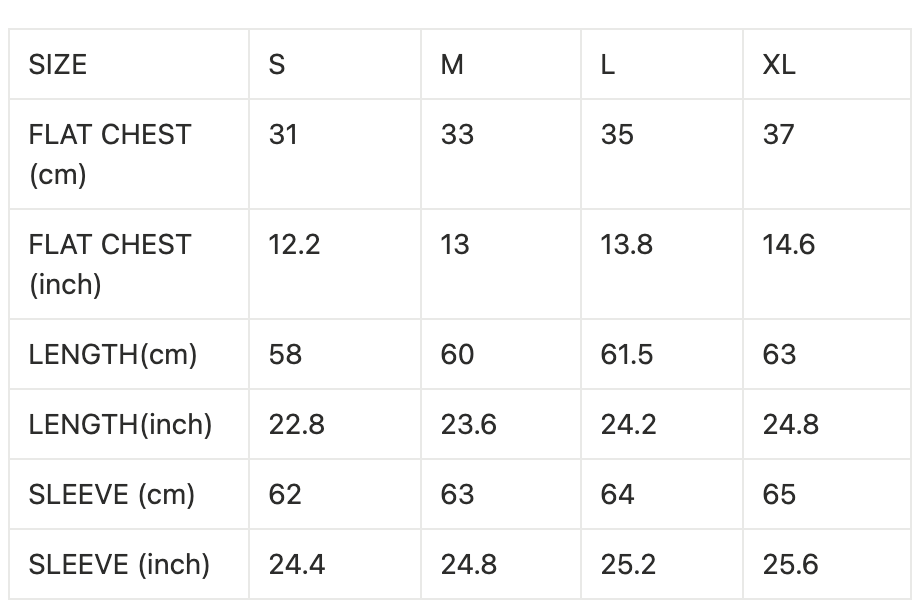
Task: Click flat chest cm value 31
Action: [x=283, y=134]
